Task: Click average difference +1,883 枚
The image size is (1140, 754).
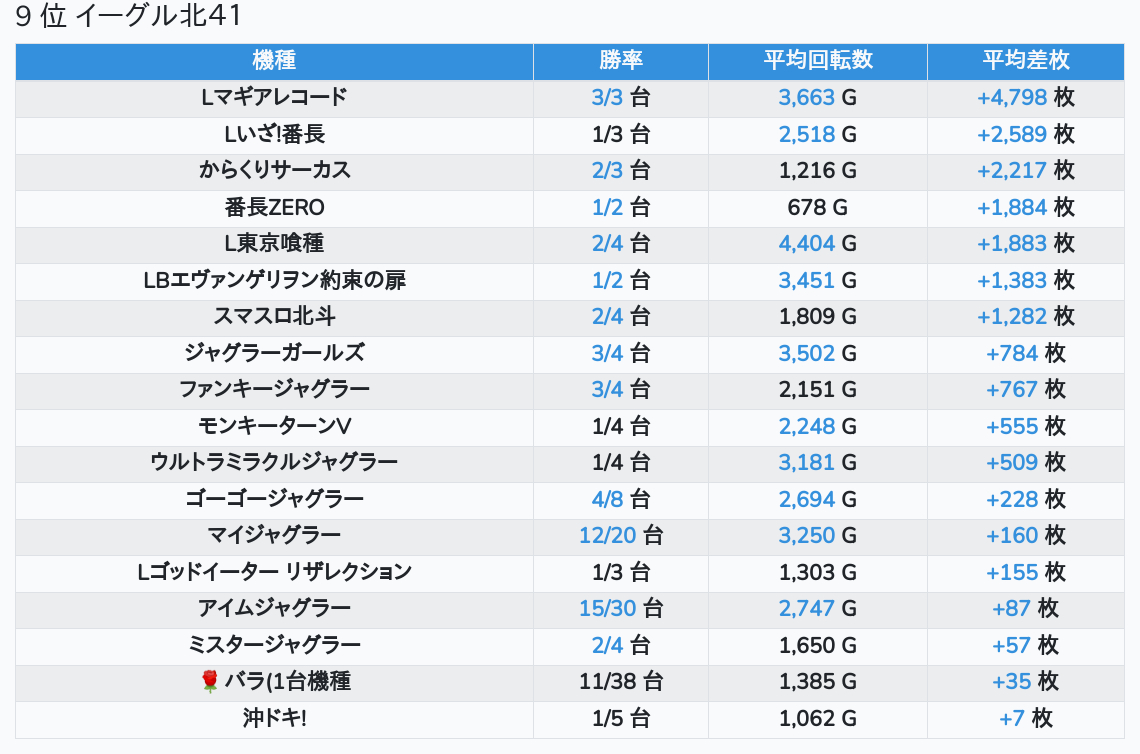Action: 1026,244
